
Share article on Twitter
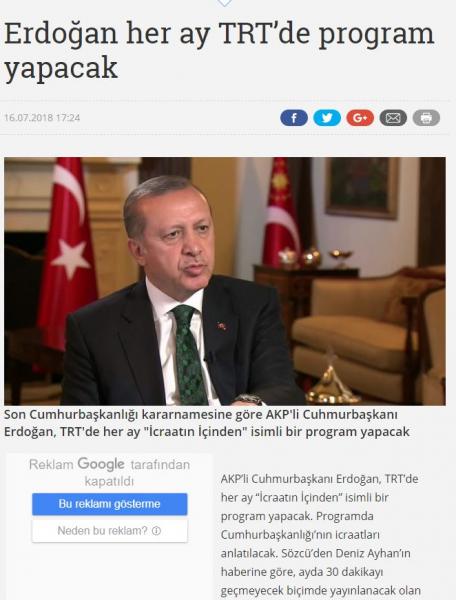[327, 118]
